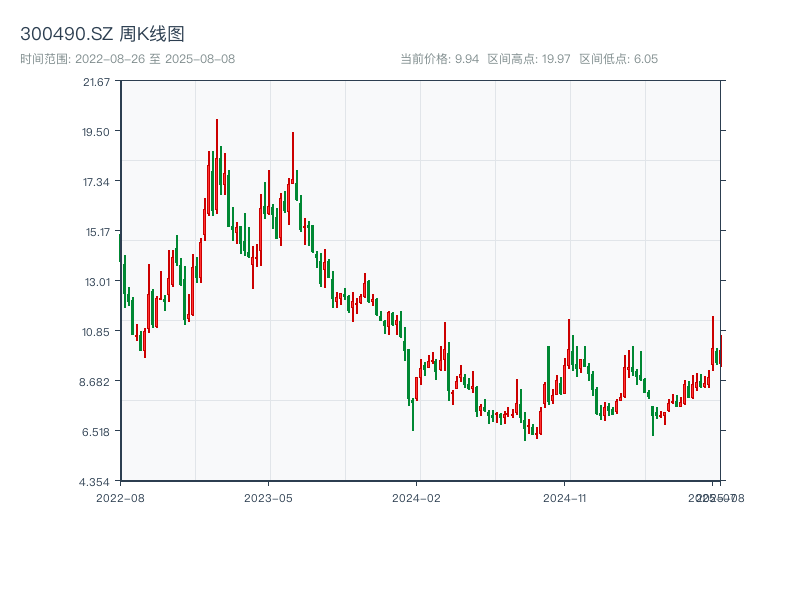Image resolution: width=800 pixels, height=600 pixels.
Task: Click the lowest green candle wick of early 2024
Action: pyautogui.click(x=413, y=414)
